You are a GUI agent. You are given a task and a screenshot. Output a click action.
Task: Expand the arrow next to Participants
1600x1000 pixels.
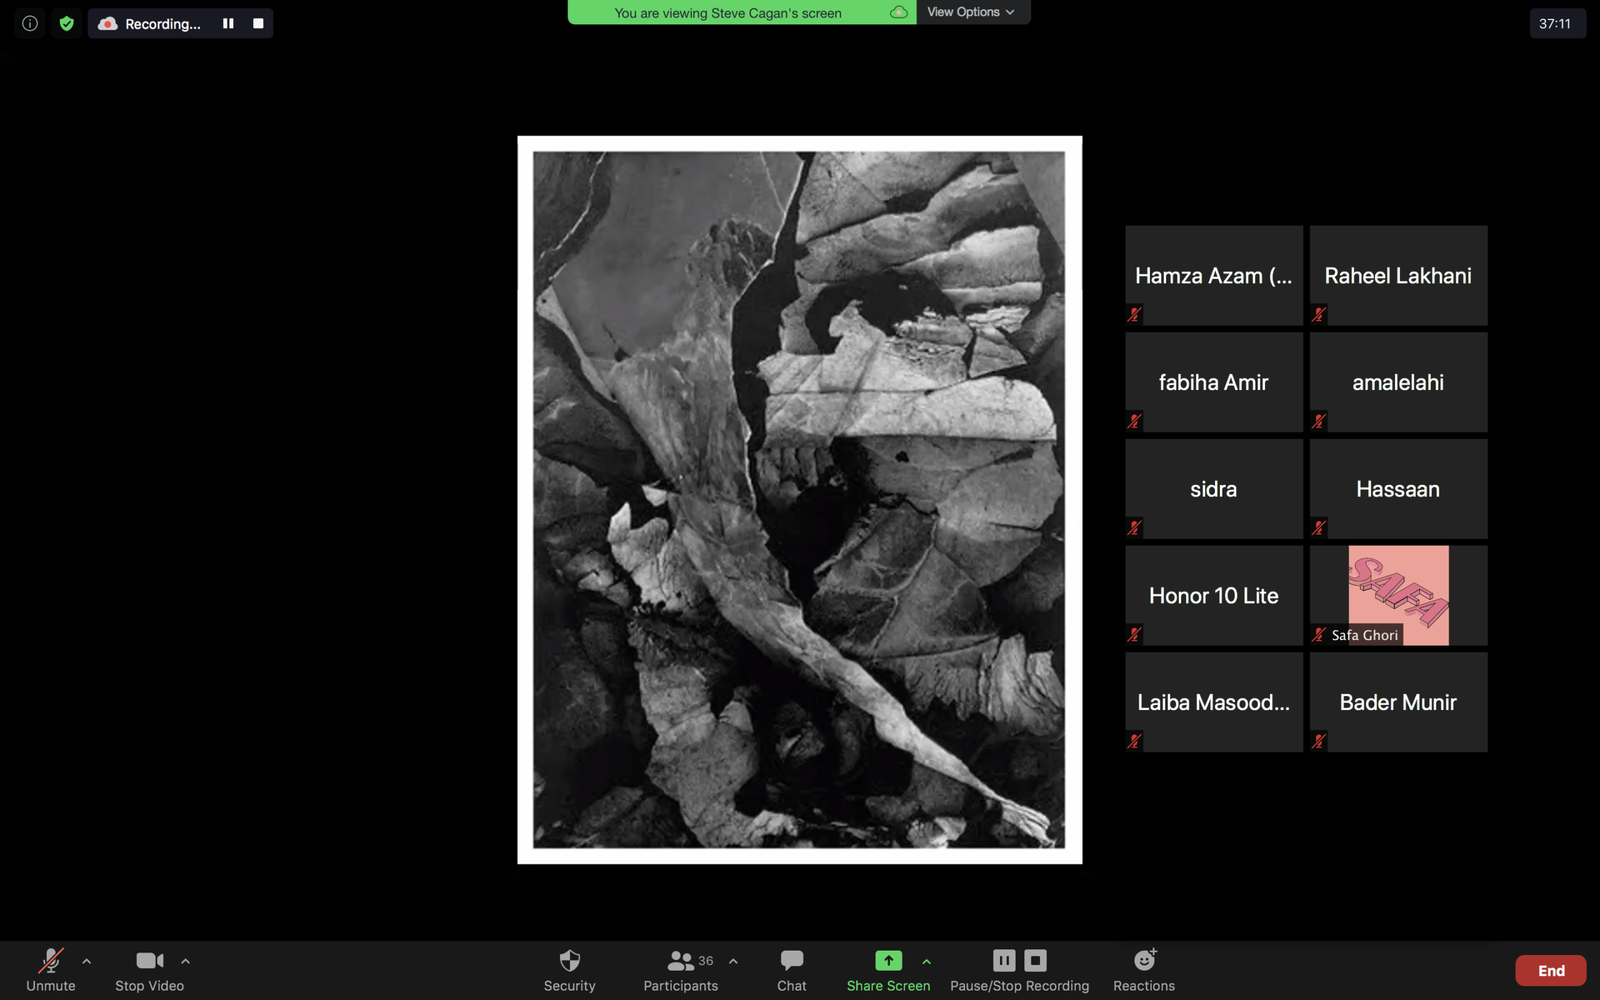[x=733, y=961]
